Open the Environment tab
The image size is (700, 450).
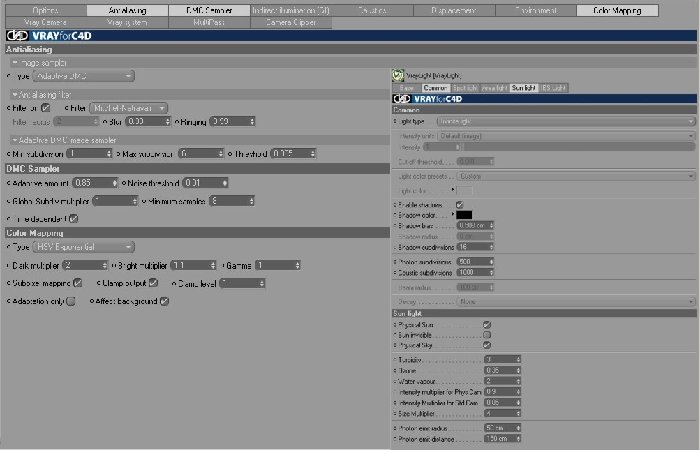tap(536, 10)
